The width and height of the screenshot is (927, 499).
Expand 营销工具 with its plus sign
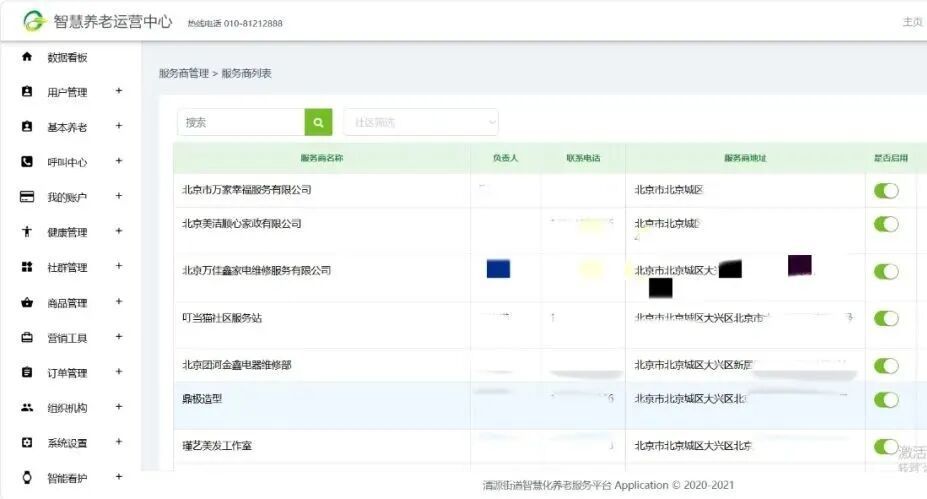click(119, 336)
